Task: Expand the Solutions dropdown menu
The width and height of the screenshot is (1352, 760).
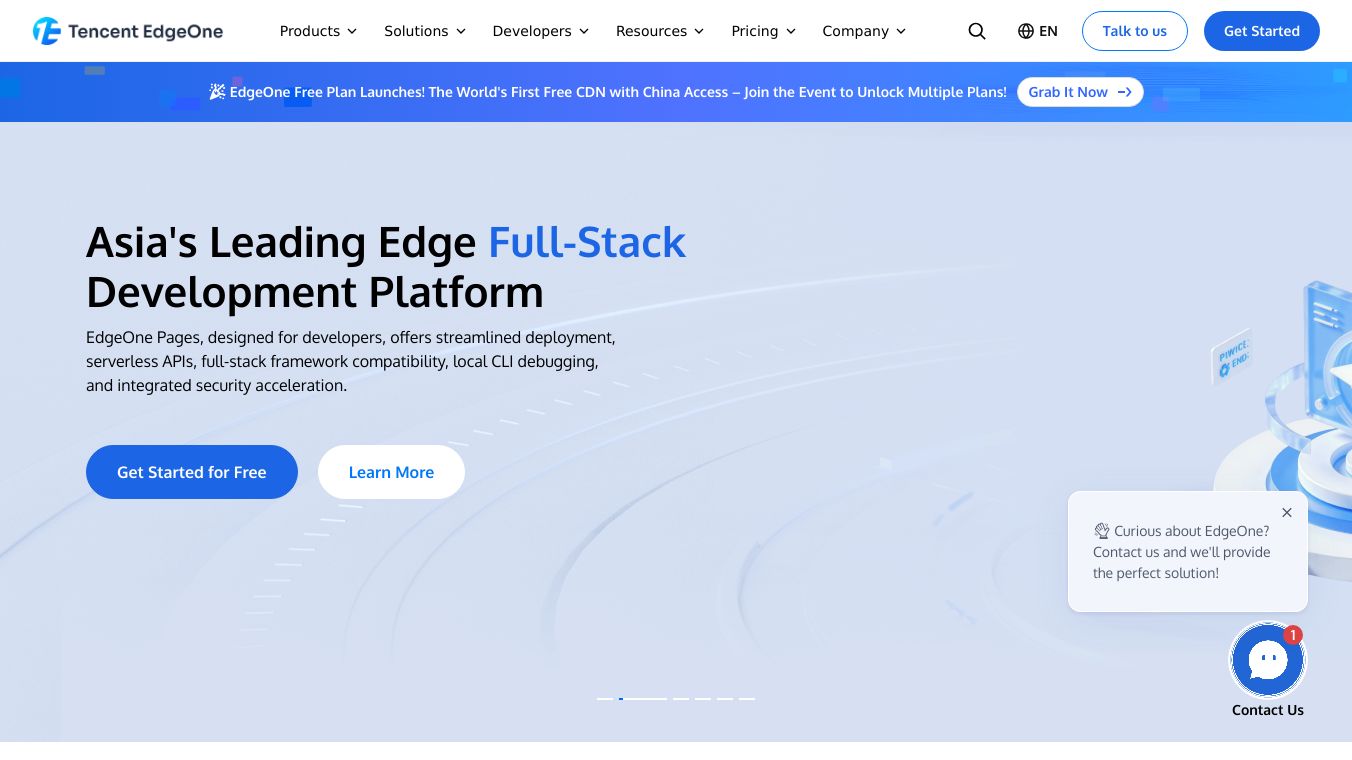Action: (425, 31)
